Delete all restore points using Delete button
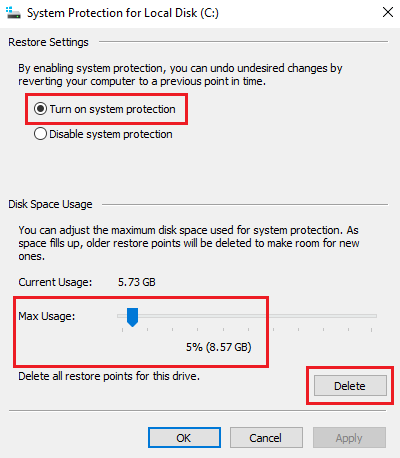Screen dimensions: 400x458 350,386
